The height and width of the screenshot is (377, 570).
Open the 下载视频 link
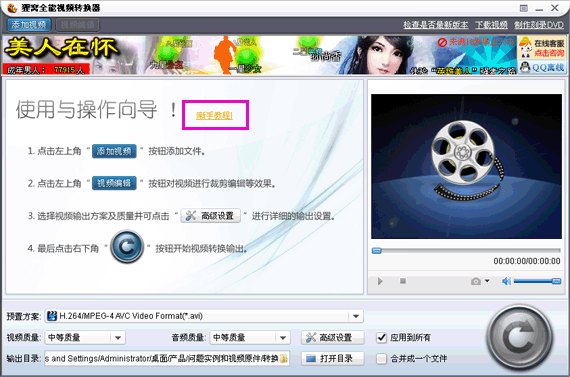[491, 25]
